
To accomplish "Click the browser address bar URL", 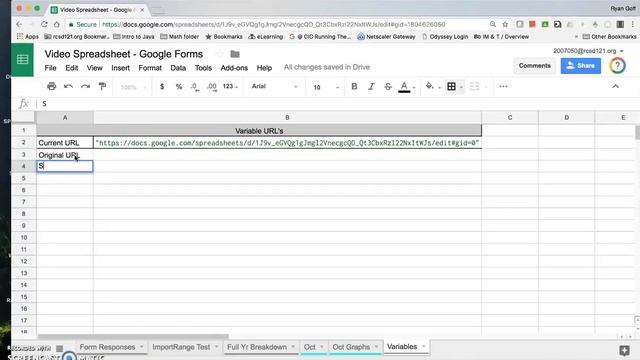I will click(x=273, y=24).
